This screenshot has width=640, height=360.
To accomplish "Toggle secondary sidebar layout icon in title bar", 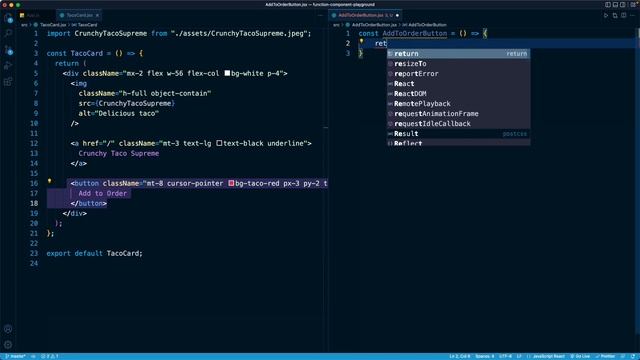I will coord(622,5).
